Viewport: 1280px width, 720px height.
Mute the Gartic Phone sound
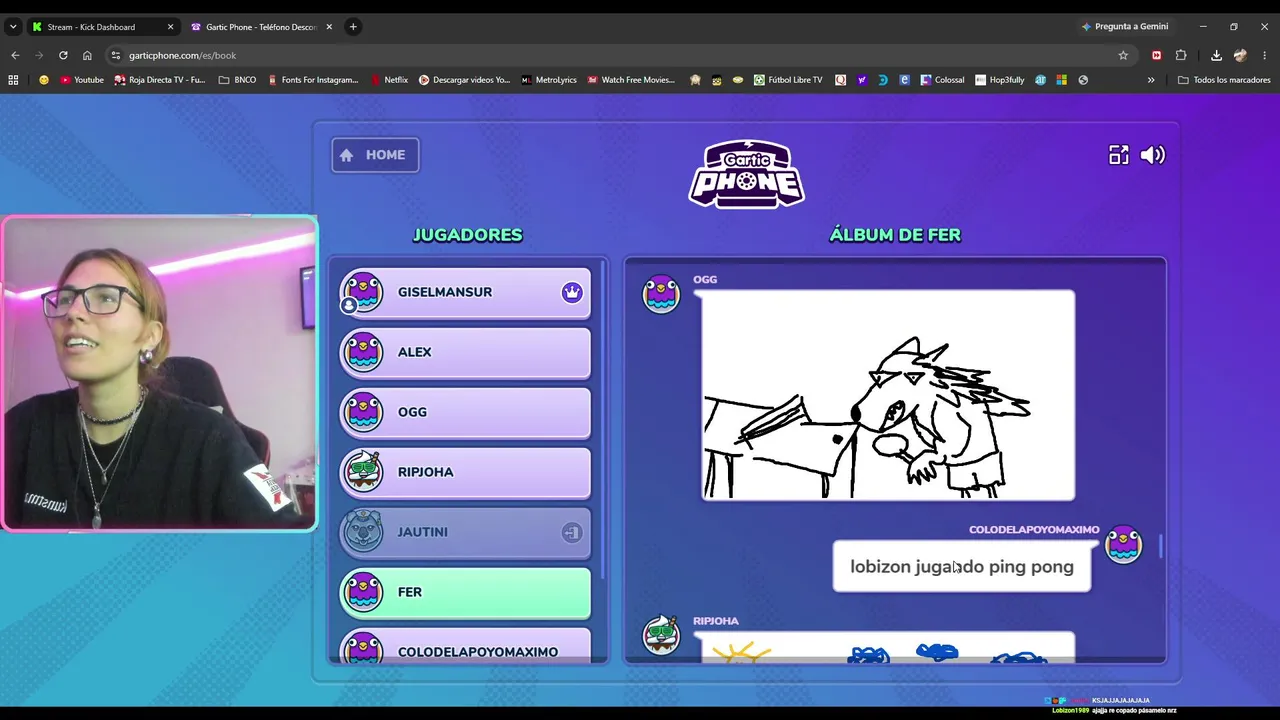click(1153, 155)
